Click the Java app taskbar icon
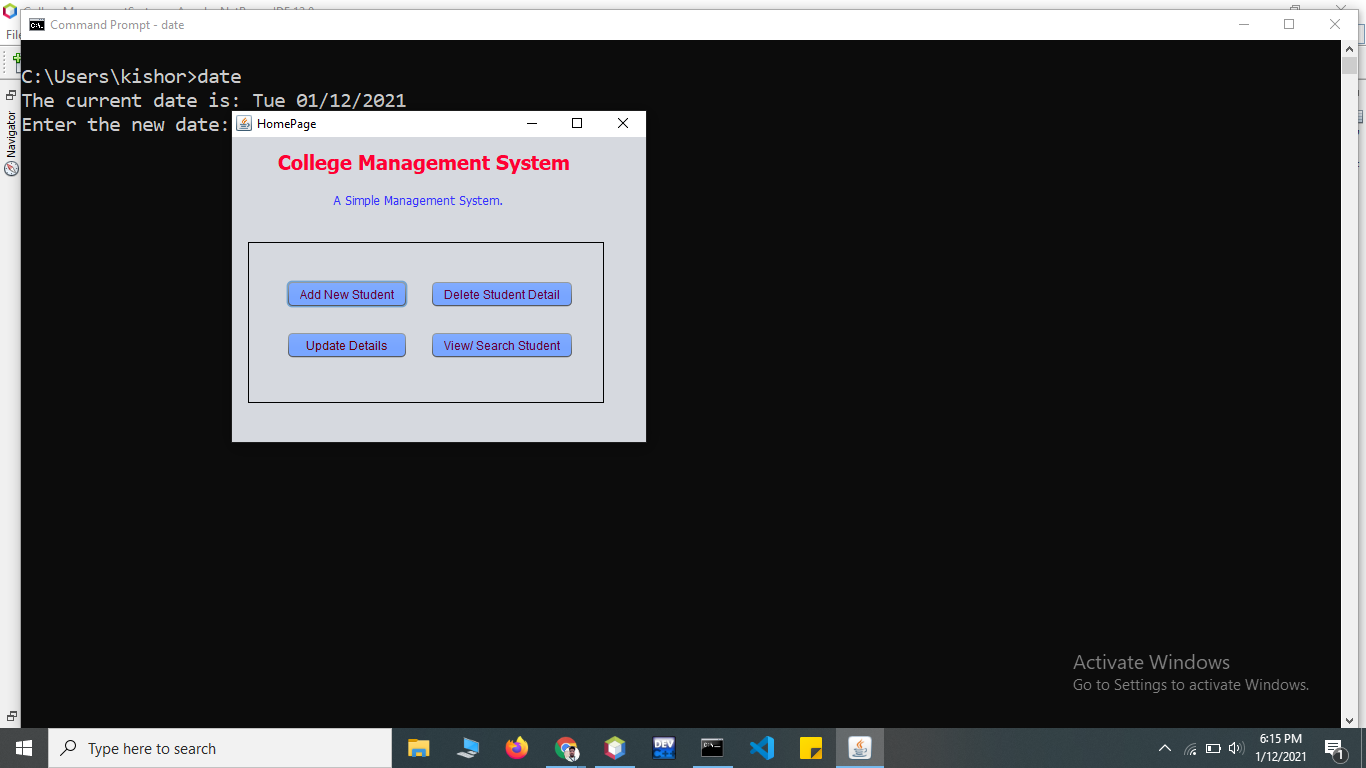 860,748
